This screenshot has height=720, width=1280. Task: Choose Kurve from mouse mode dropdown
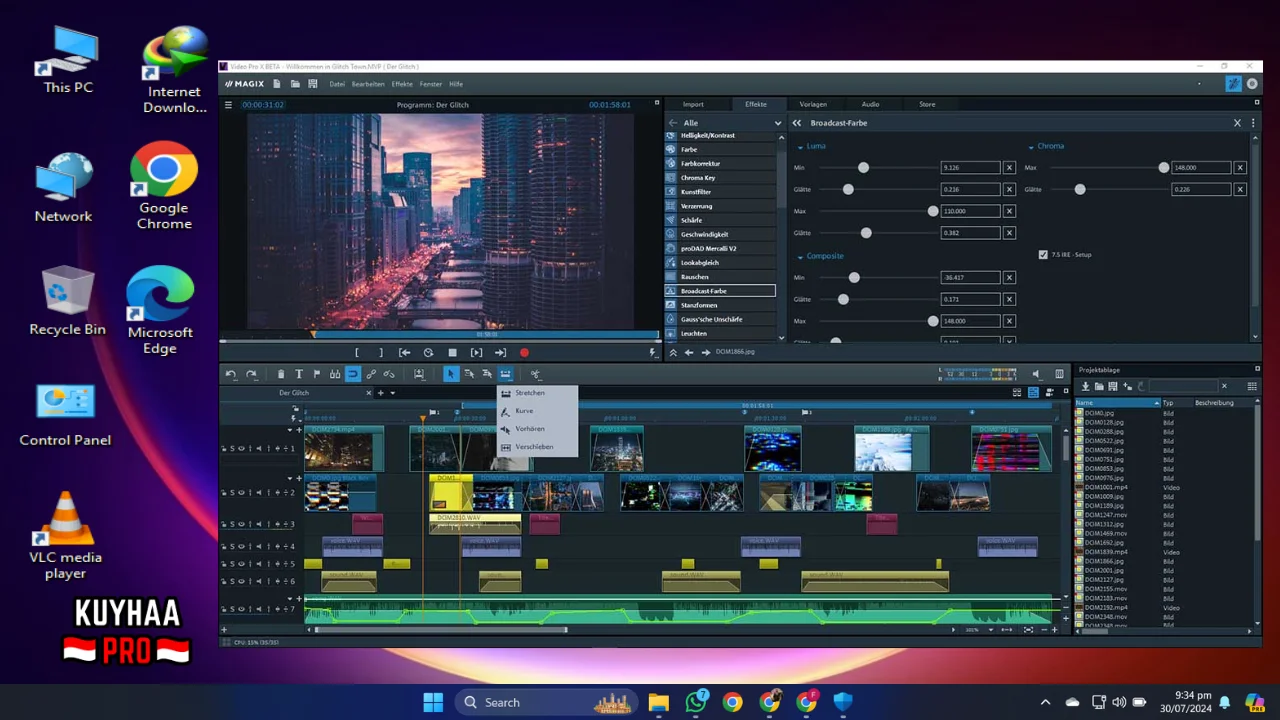(x=537, y=411)
